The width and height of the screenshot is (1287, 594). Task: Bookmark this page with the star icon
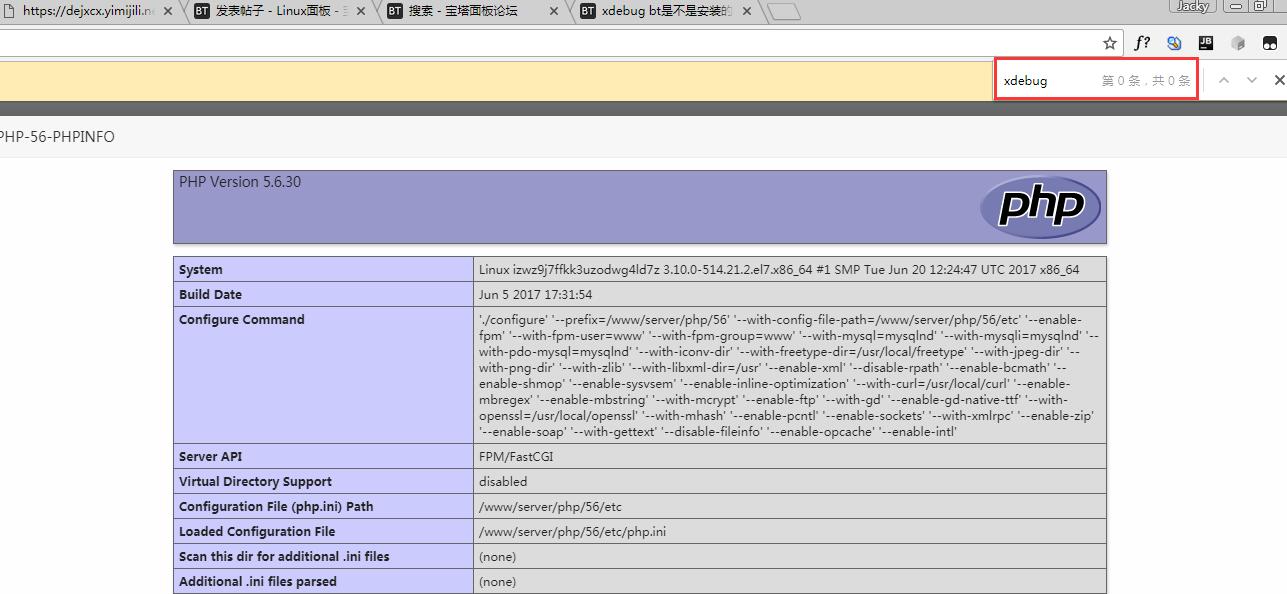point(1109,43)
